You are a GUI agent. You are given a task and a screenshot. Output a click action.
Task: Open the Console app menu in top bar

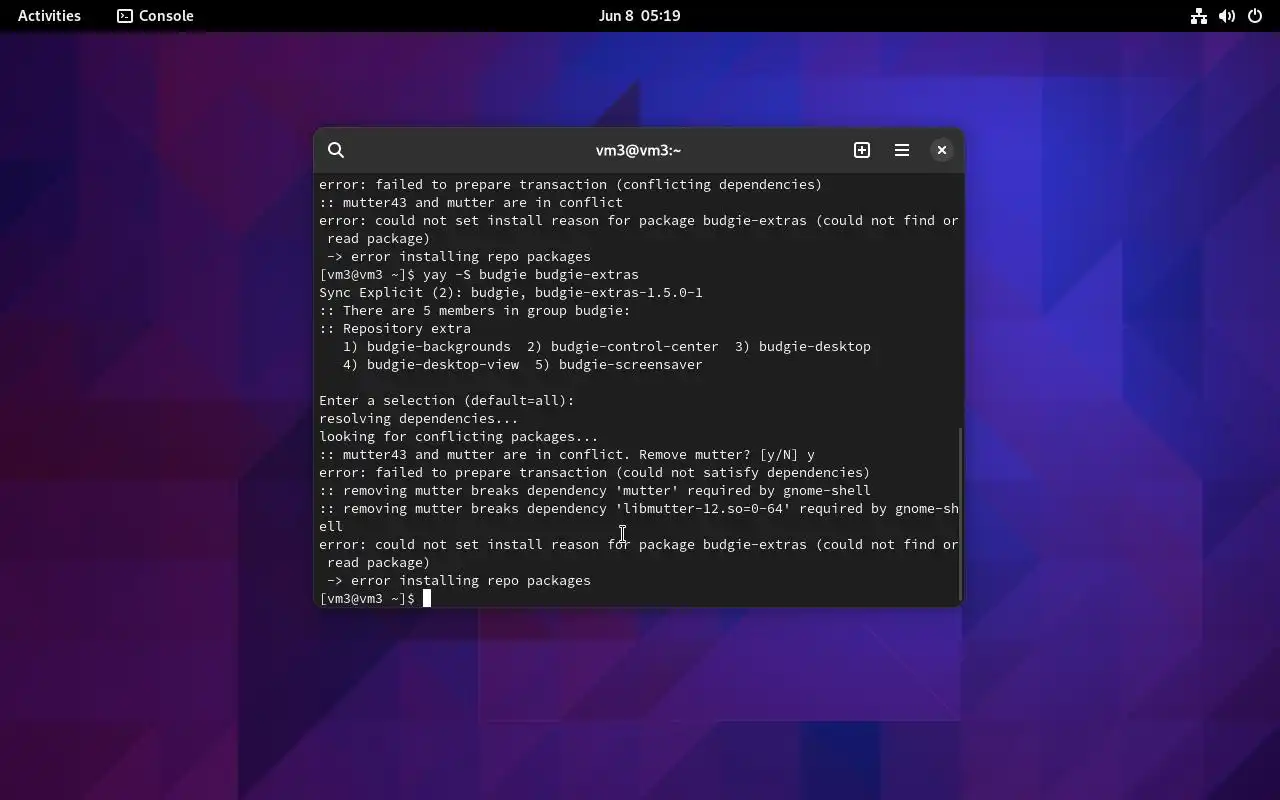pos(155,16)
